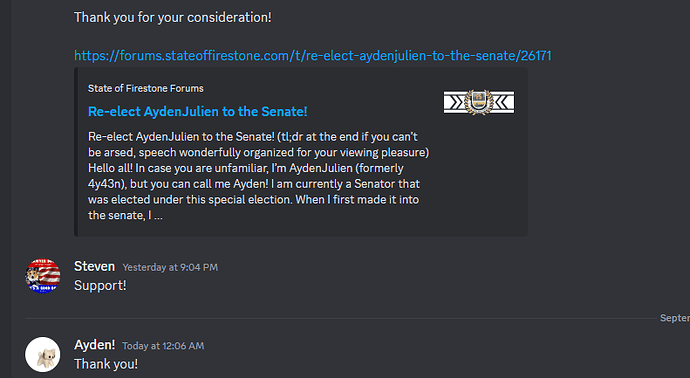Select Steven's Support! message
The image size is (690, 378).
100,286
